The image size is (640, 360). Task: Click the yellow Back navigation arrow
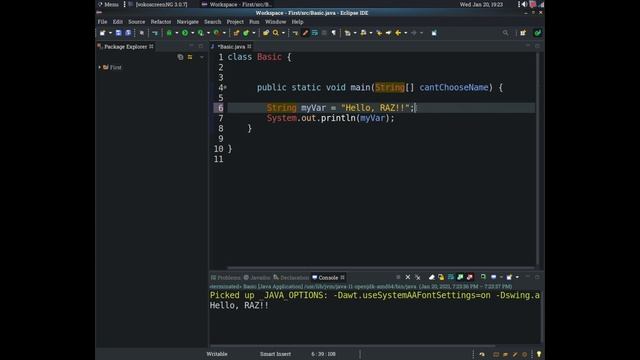click(x=398, y=33)
